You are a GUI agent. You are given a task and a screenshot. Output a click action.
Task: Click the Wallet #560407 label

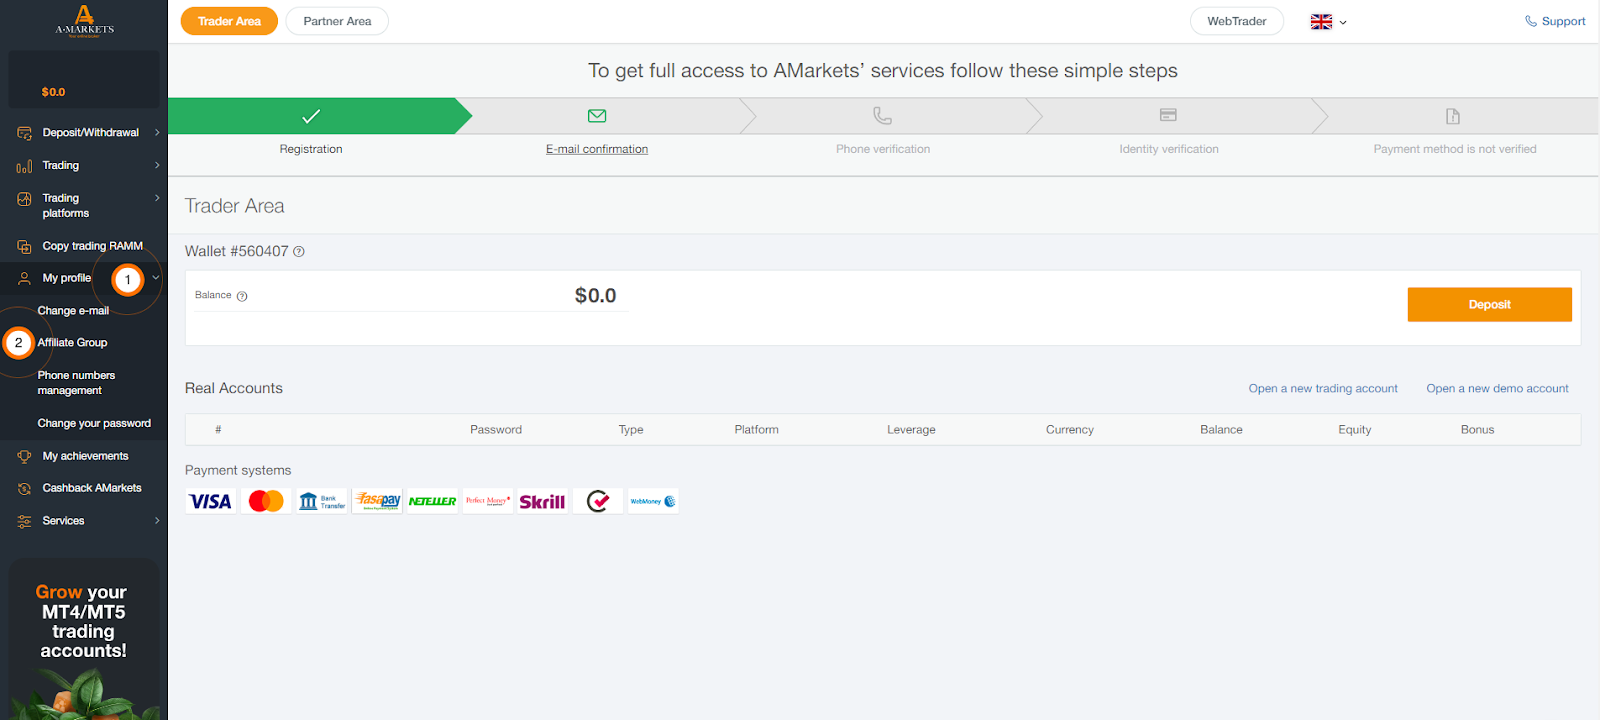click(x=236, y=252)
